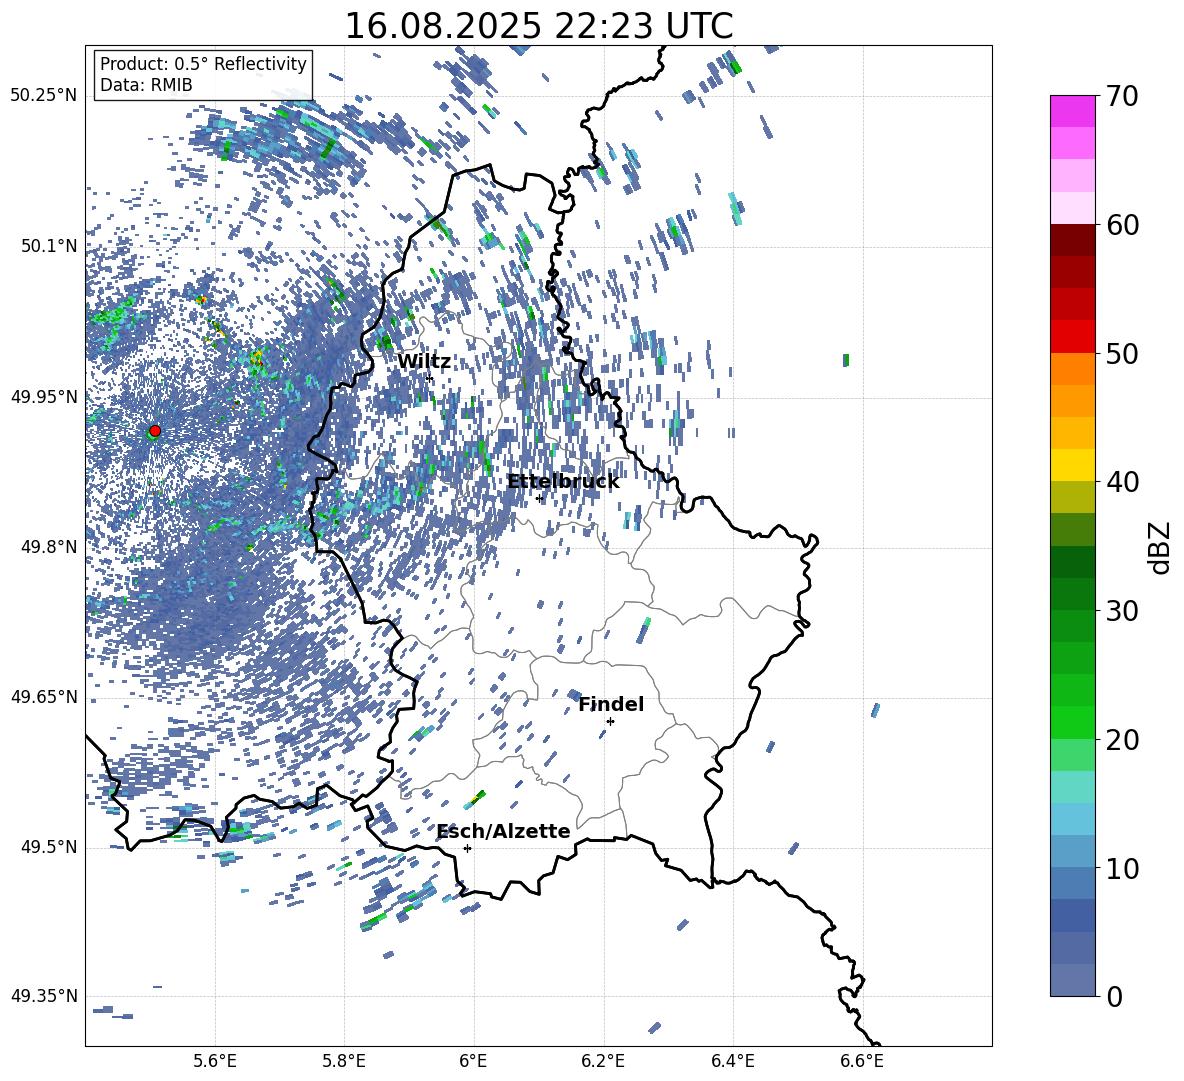The image size is (1184, 1081).
Task: Click the 6°E longitude label
Action: pos(473,1061)
